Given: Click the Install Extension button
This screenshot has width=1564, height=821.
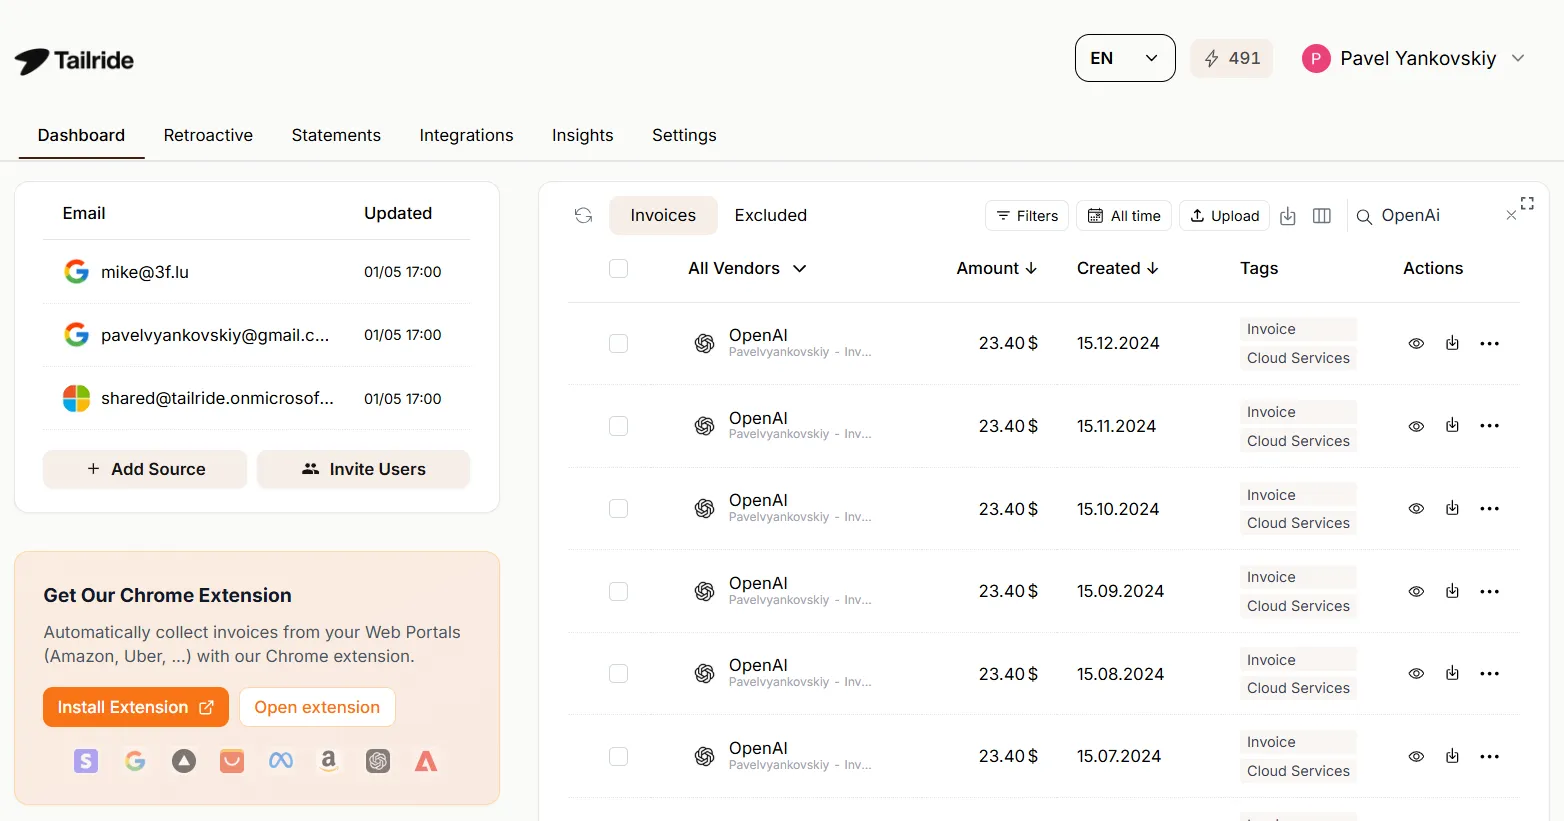Looking at the screenshot, I should click(136, 707).
